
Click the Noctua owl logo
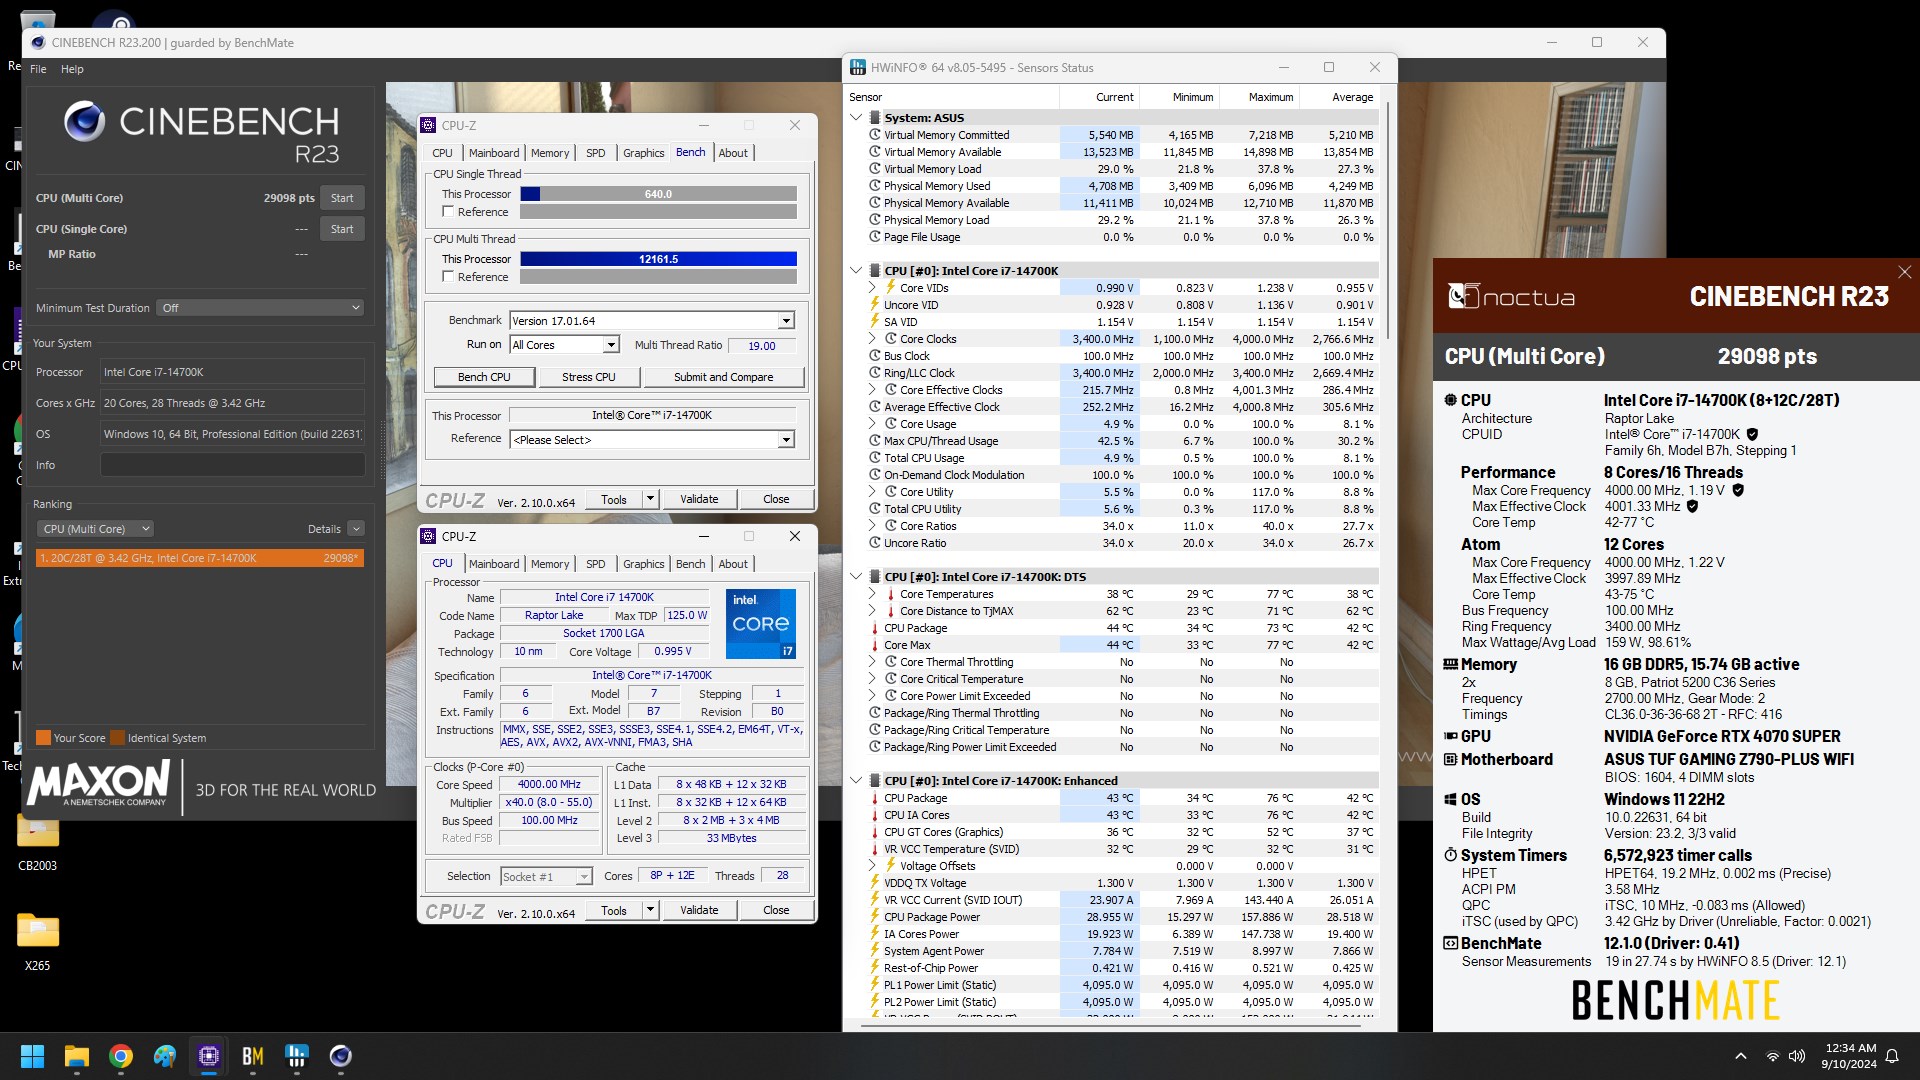(x=1464, y=296)
